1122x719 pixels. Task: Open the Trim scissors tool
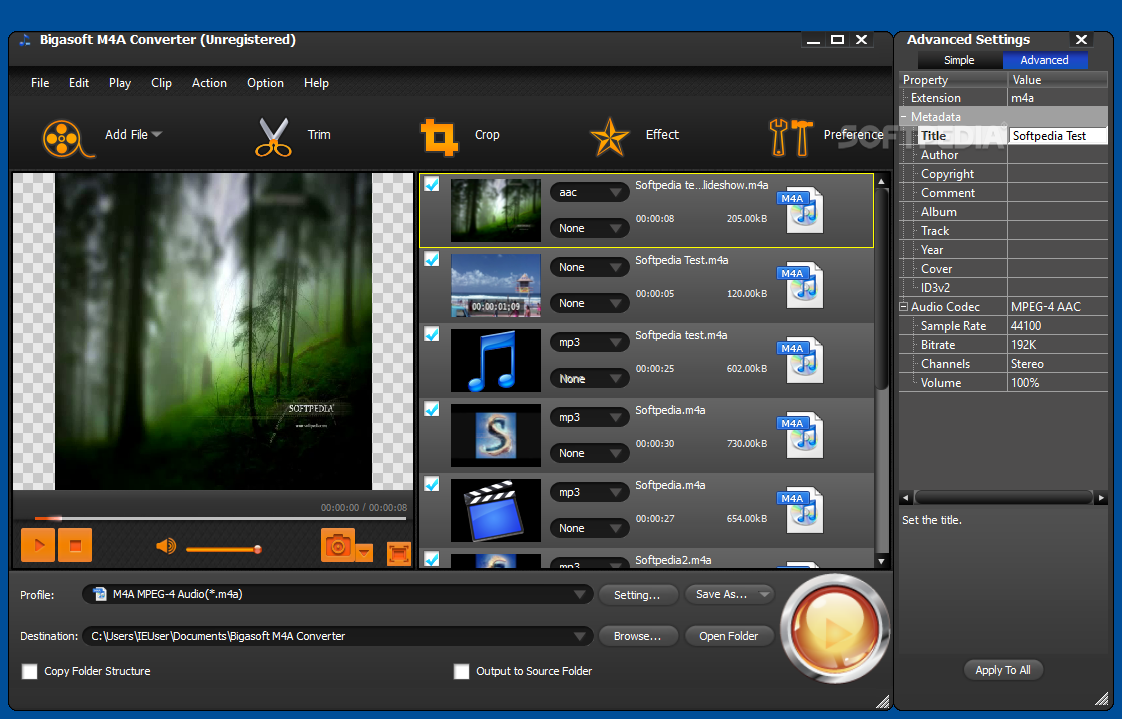point(273,136)
